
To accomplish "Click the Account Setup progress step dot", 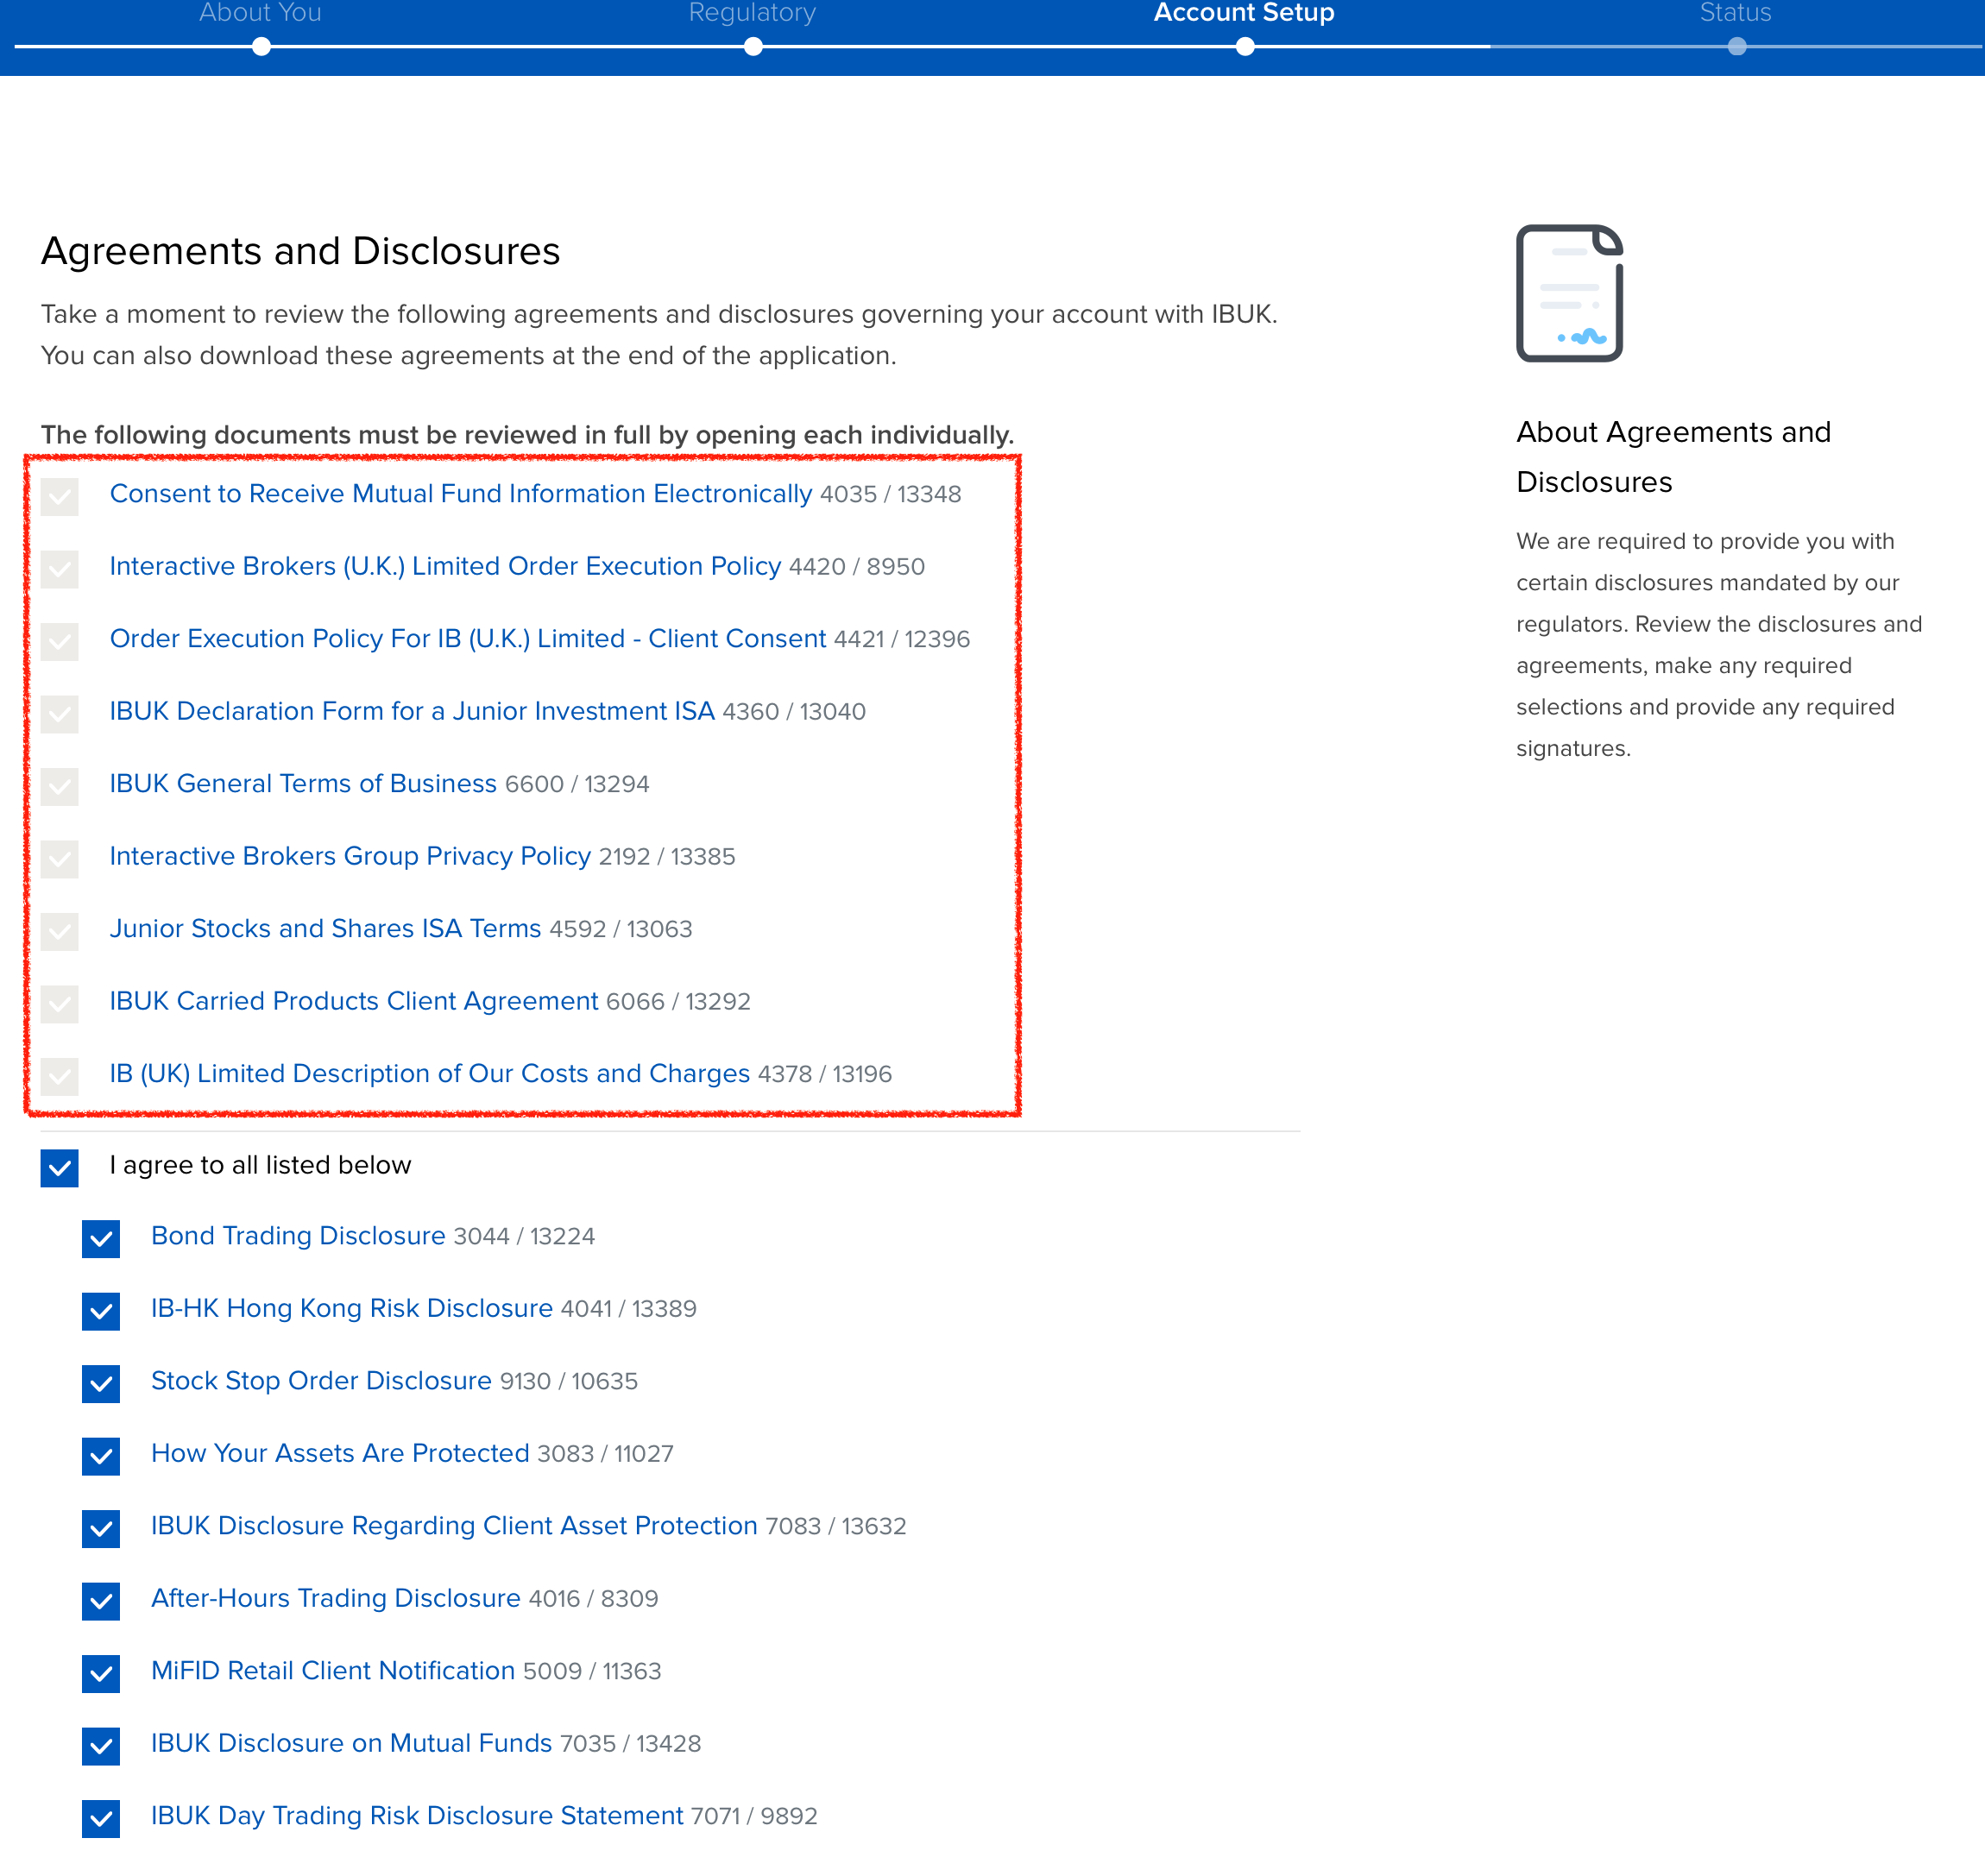I will coord(1244,46).
